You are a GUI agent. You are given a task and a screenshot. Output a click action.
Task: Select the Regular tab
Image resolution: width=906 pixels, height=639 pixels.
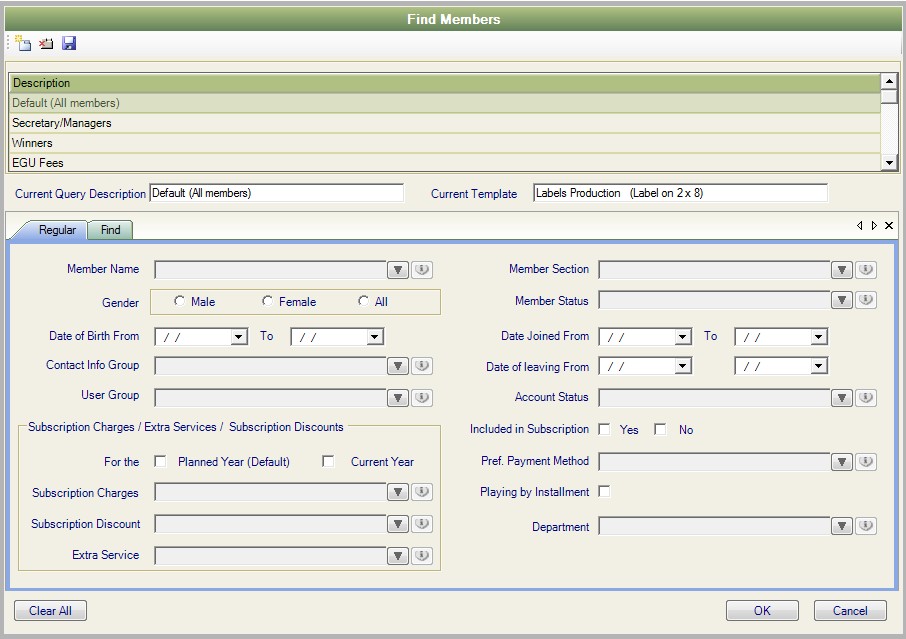(x=57, y=230)
